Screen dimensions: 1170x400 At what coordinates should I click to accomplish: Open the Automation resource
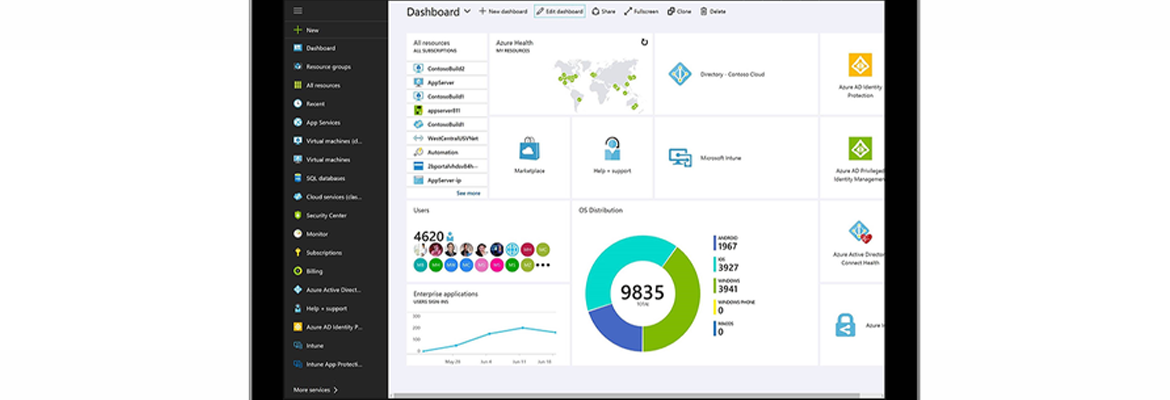[447, 152]
